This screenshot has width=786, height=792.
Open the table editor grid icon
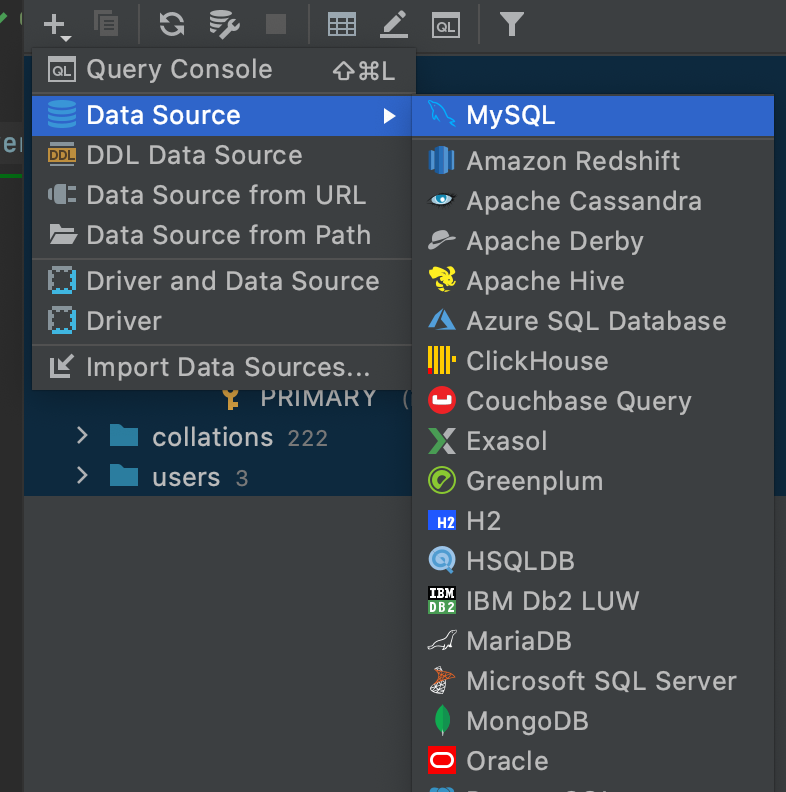pyautogui.click(x=342, y=24)
